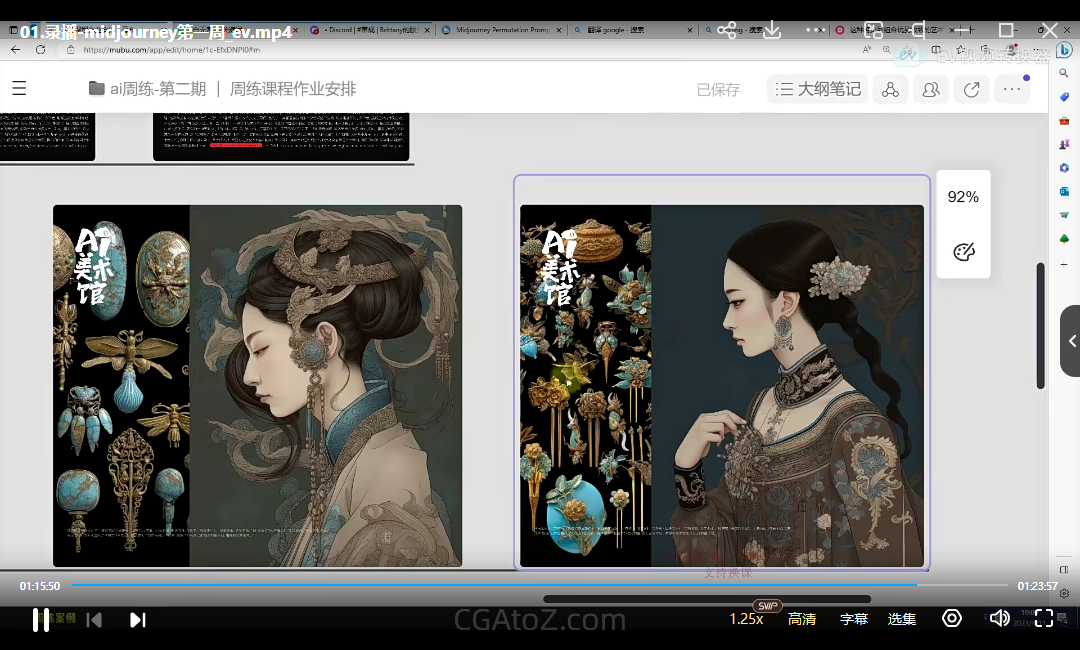Open the 选集 episode list

[902, 619]
